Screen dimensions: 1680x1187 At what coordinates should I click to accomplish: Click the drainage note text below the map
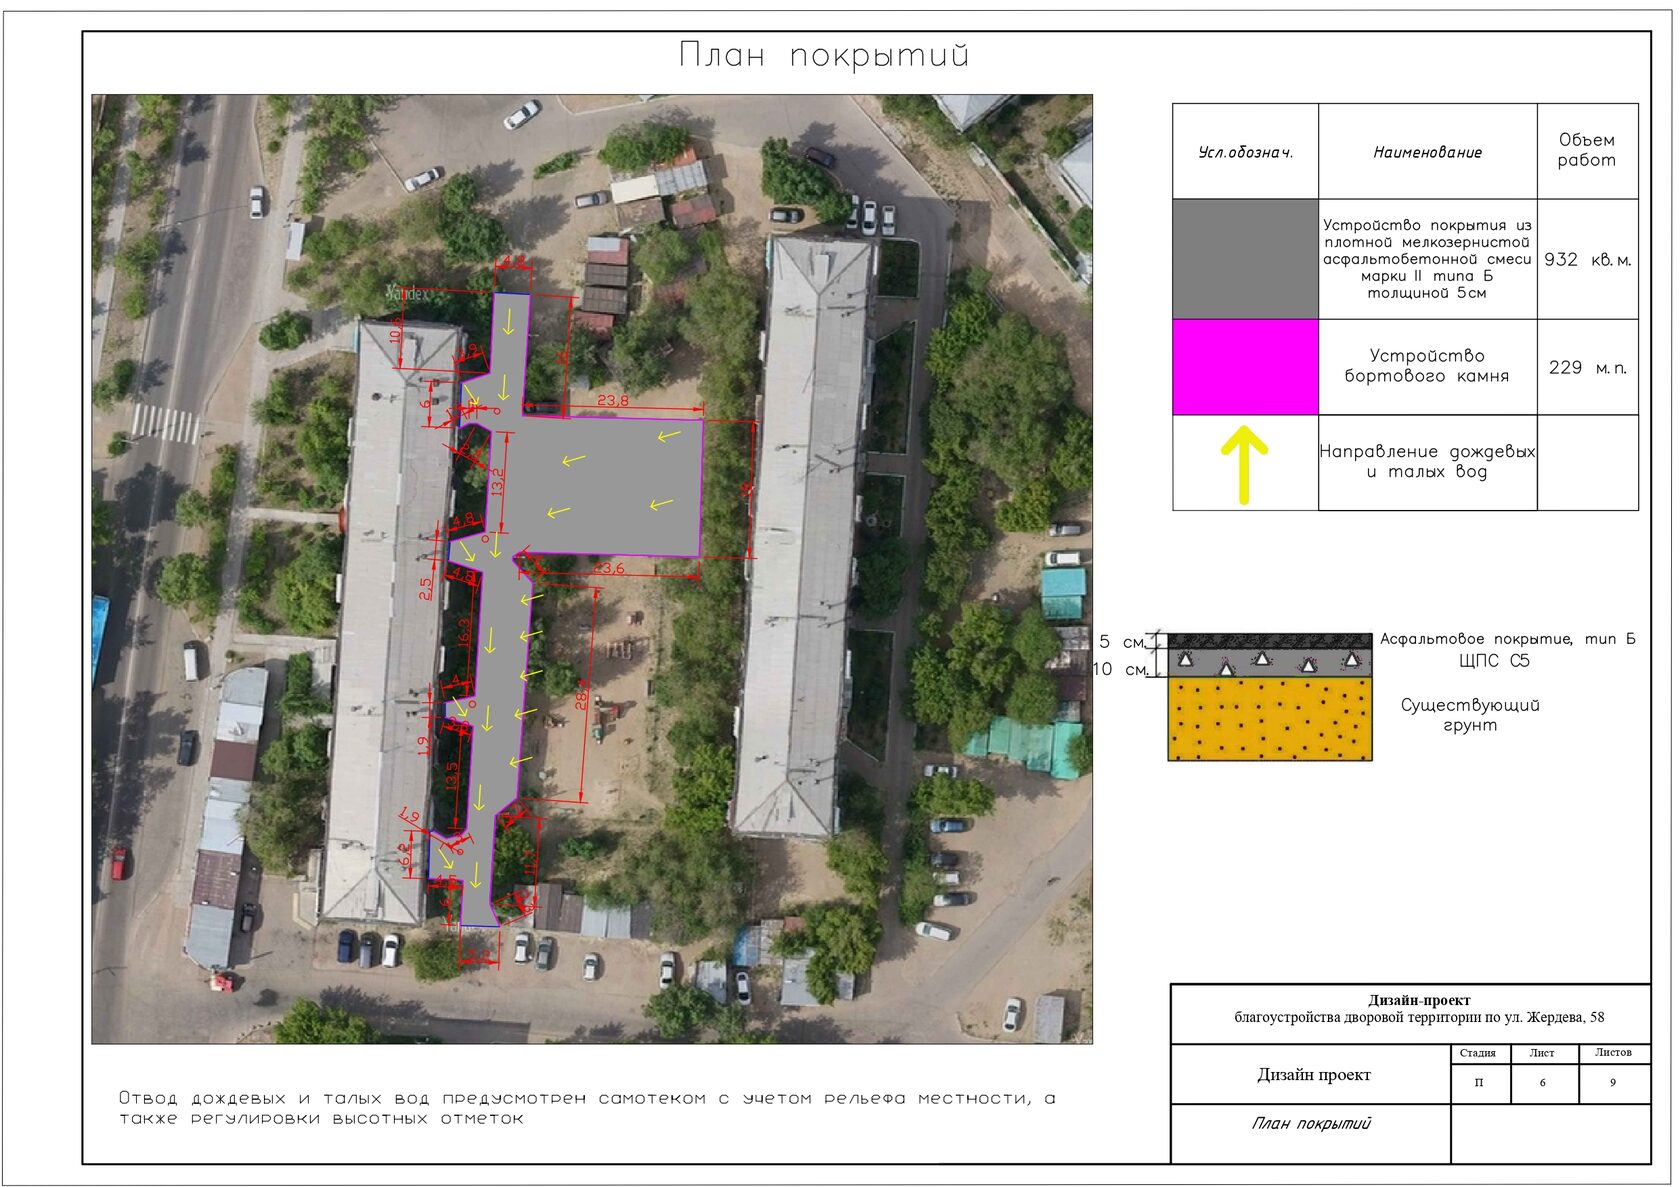[x=587, y=1108]
